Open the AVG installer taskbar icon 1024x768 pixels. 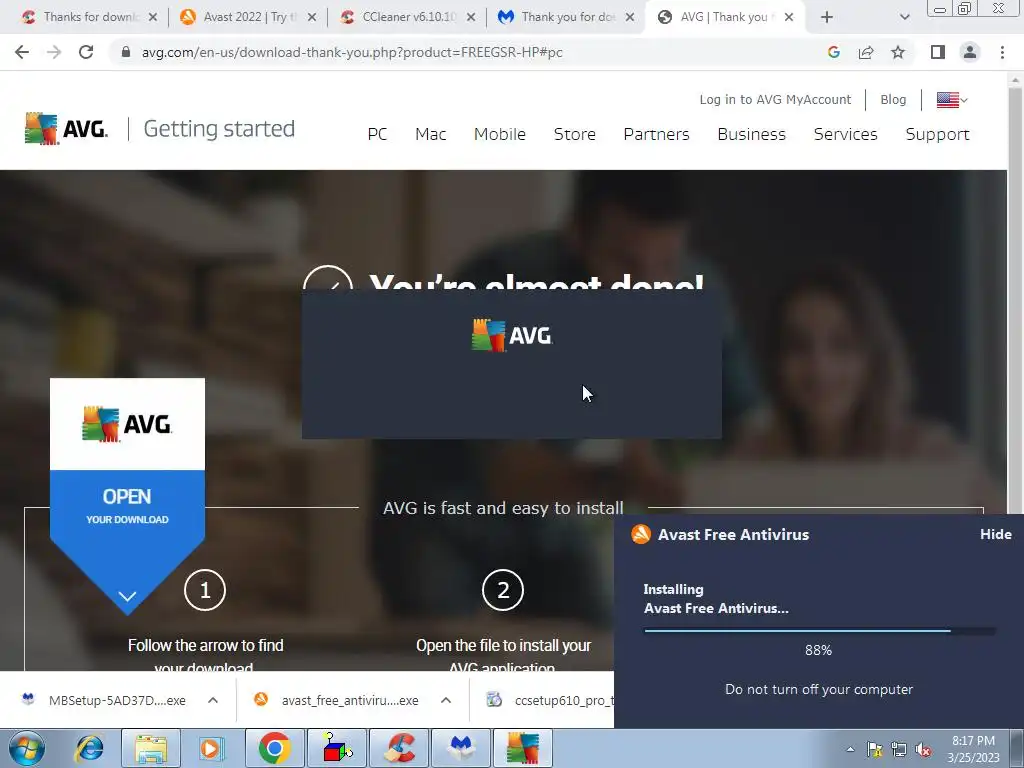pyautogui.click(x=523, y=748)
